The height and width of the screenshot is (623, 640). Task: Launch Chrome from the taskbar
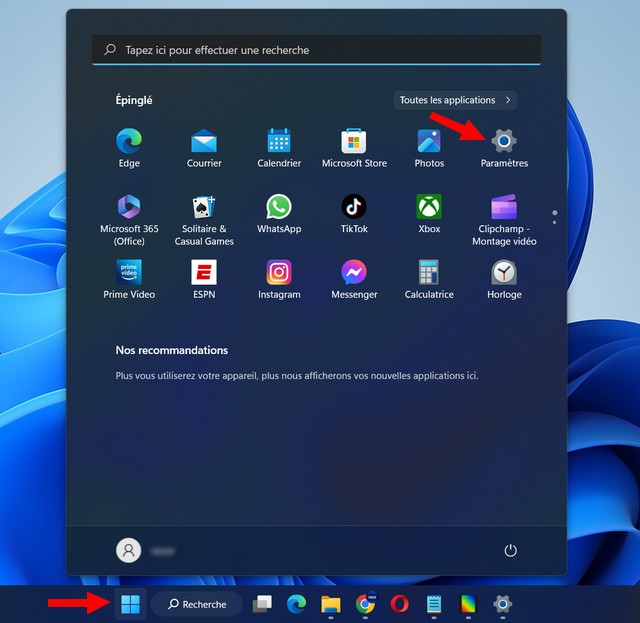(365, 604)
